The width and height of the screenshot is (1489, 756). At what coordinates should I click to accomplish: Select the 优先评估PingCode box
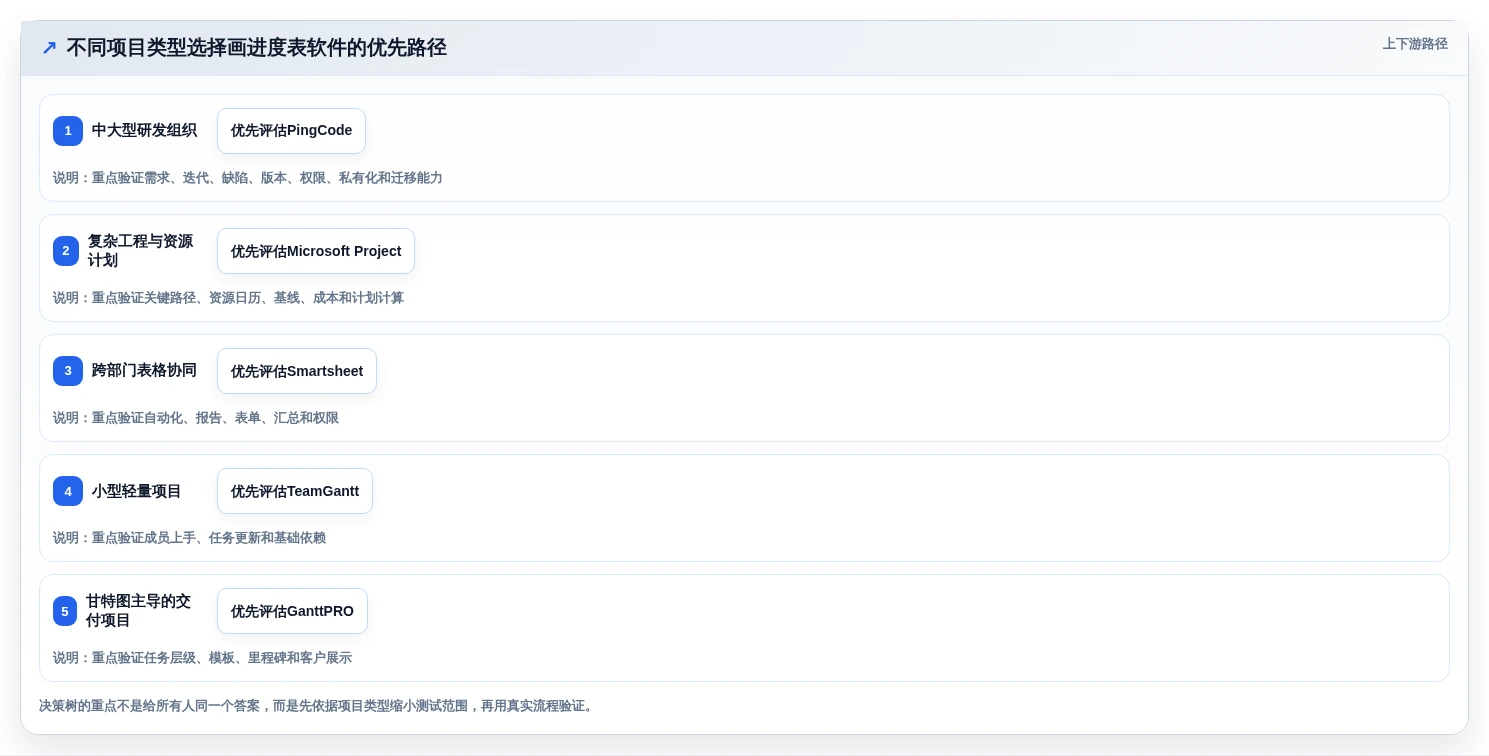(291, 131)
